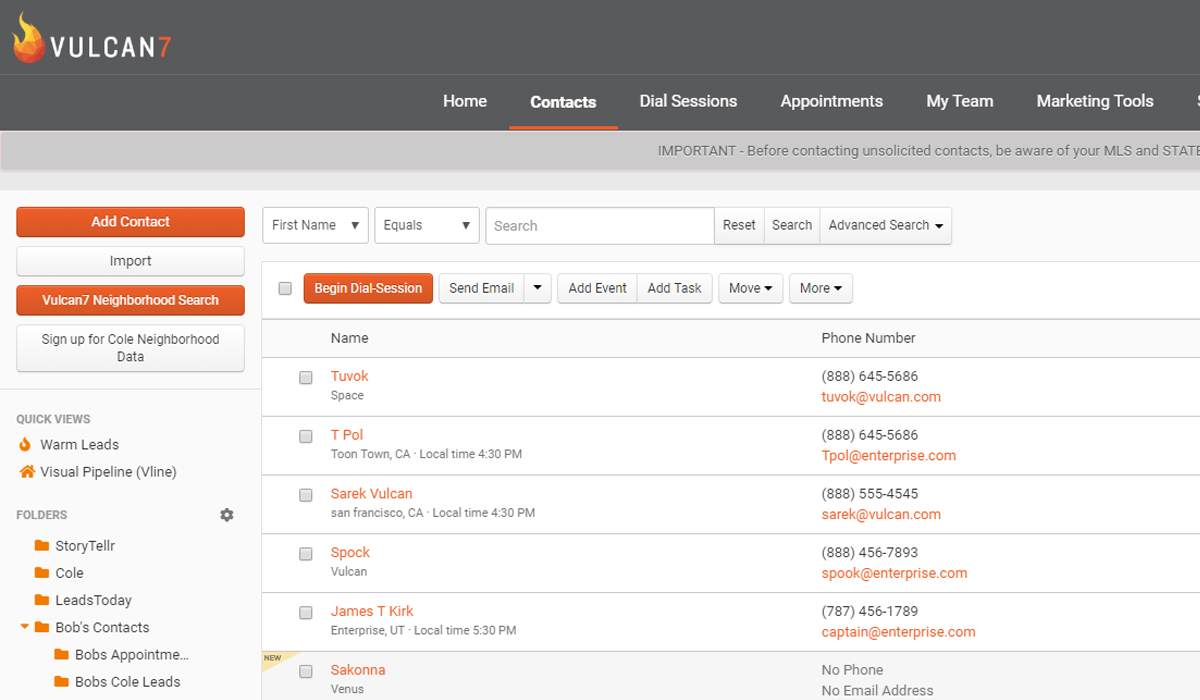Expand the Advanced Search dropdown
1200x700 pixels.
(x=885, y=225)
